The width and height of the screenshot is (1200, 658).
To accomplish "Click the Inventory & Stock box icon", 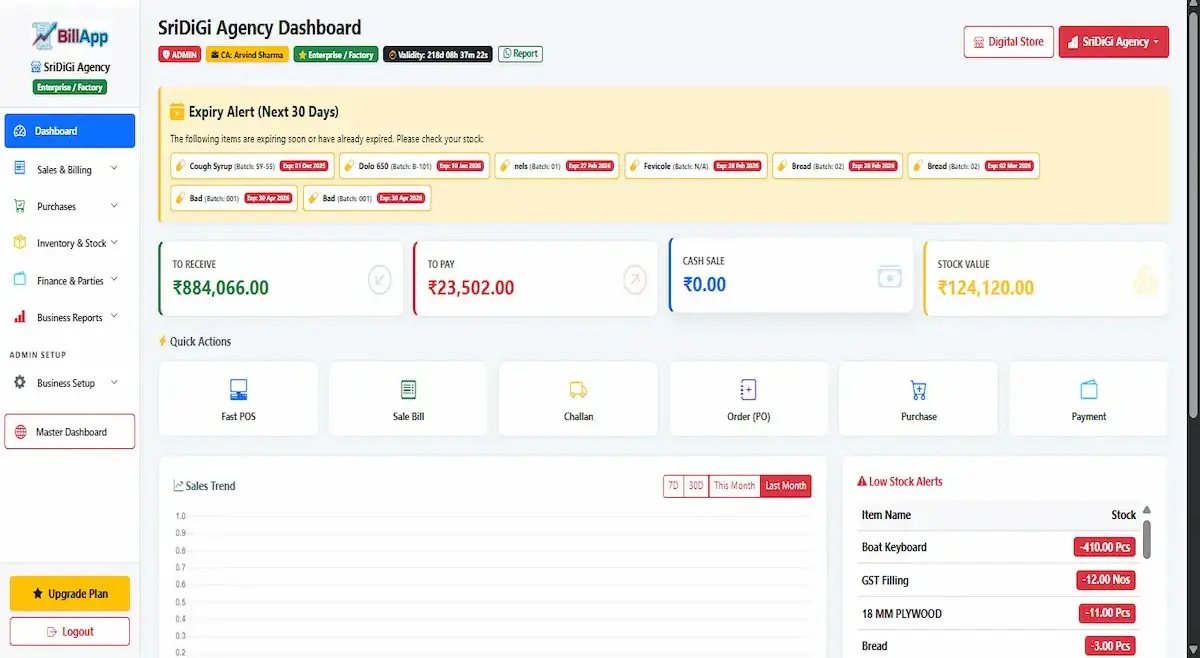I will pos(19,243).
